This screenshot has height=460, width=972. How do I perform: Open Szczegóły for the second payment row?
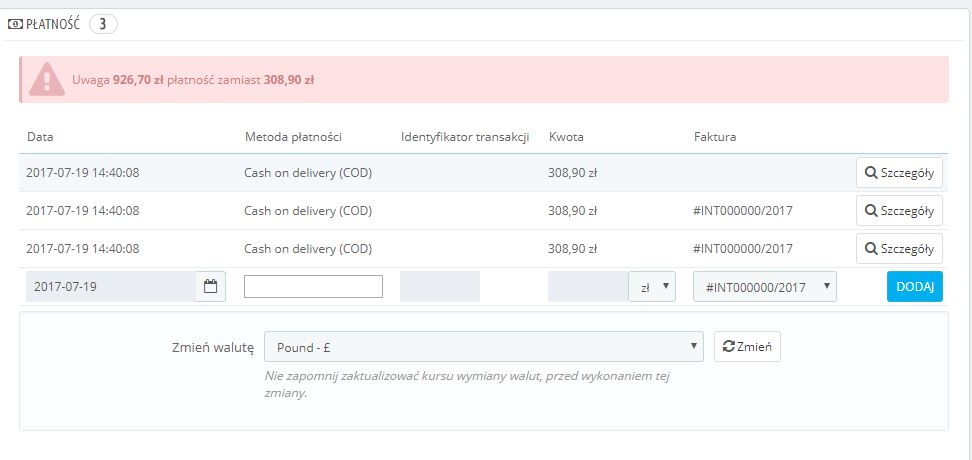899,211
